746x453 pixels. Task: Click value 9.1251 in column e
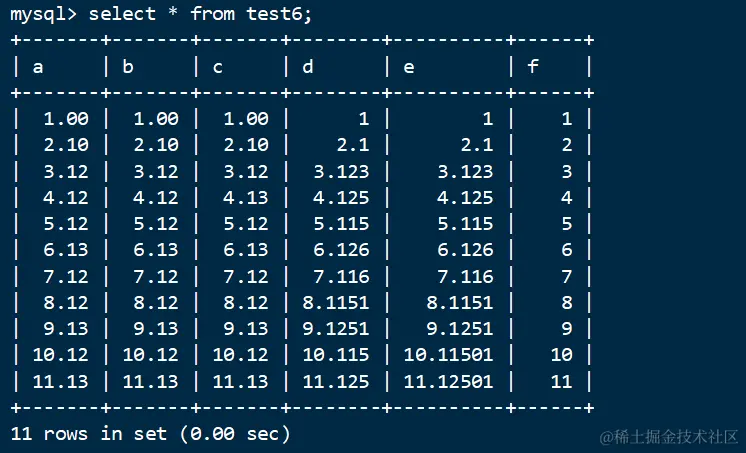click(460, 328)
